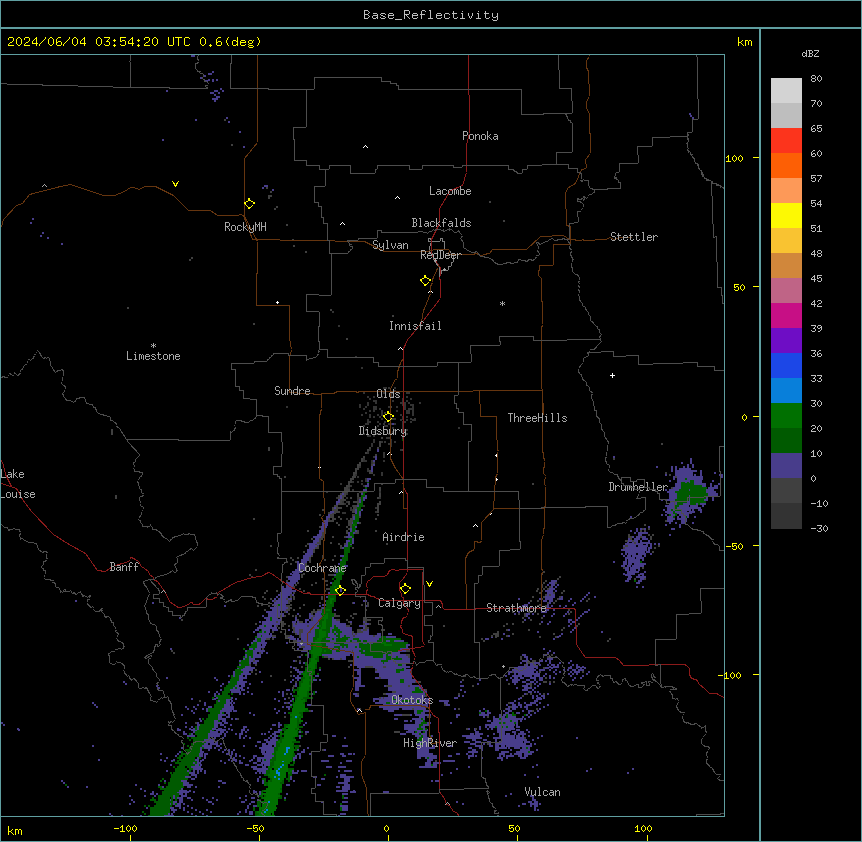Screen dimensions: 862x842
Task: Click the ThreeHills city label
Action: 537,418
